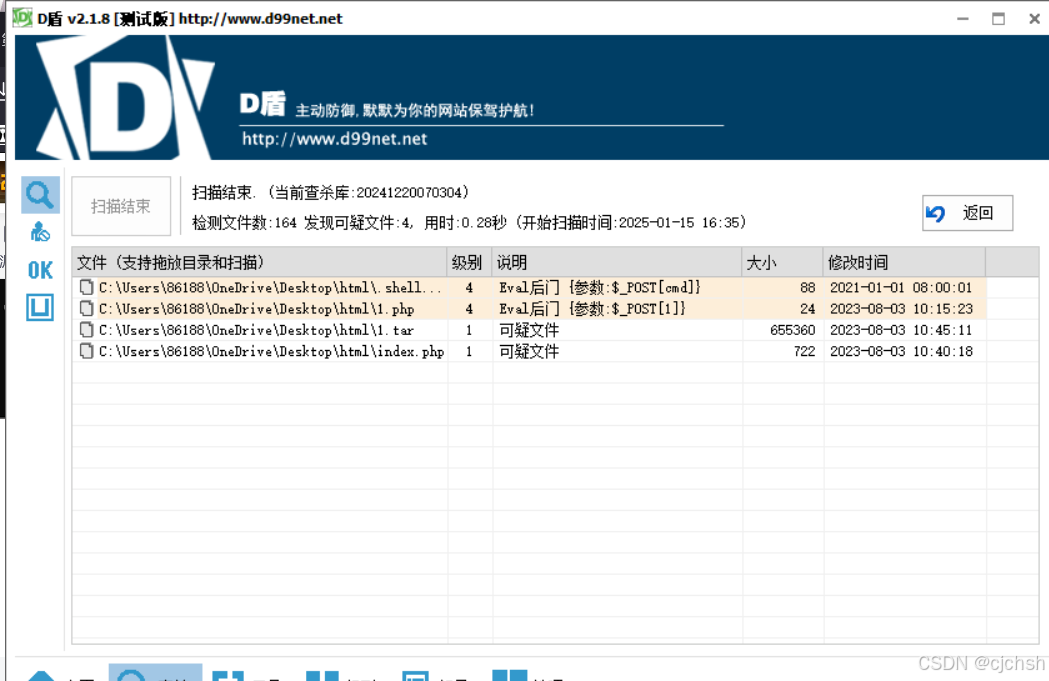Viewport: 1049px width, 681px height.
Task: Click size value 88
Action: pos(807,288)
